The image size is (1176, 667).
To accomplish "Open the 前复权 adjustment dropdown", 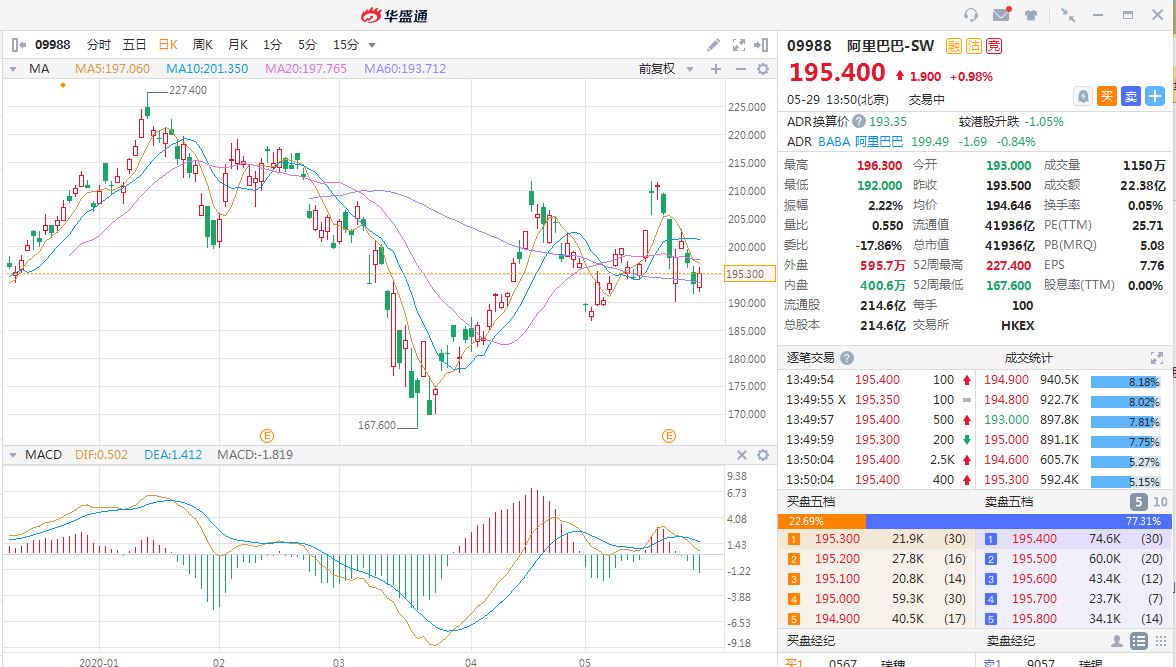I will pos(663,69).
